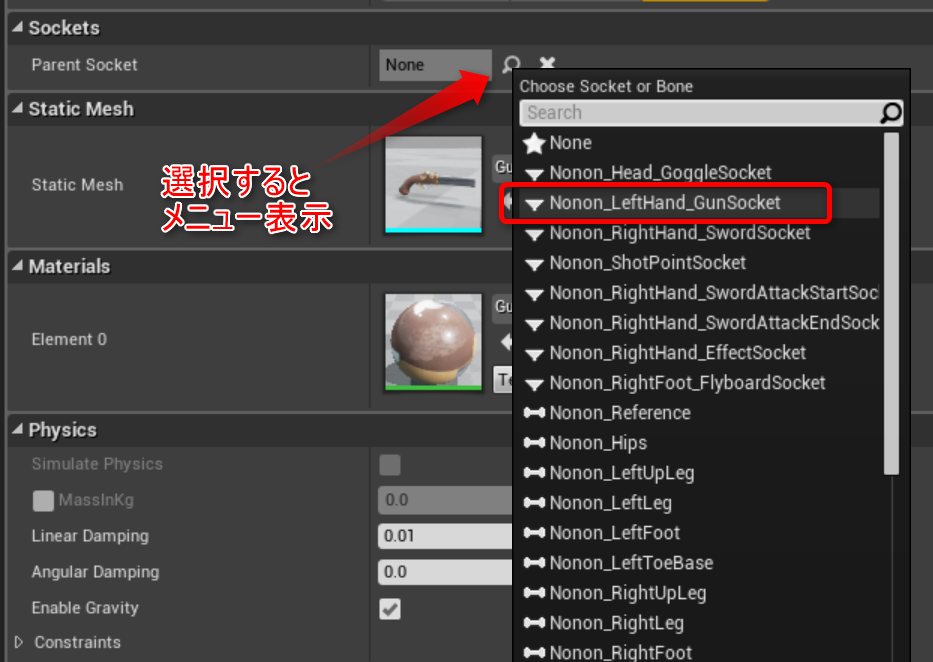Viewport: 933px width, 662px height.
Task: Clear Parent Socket with the X icon
Action: (x=547, y=62)
